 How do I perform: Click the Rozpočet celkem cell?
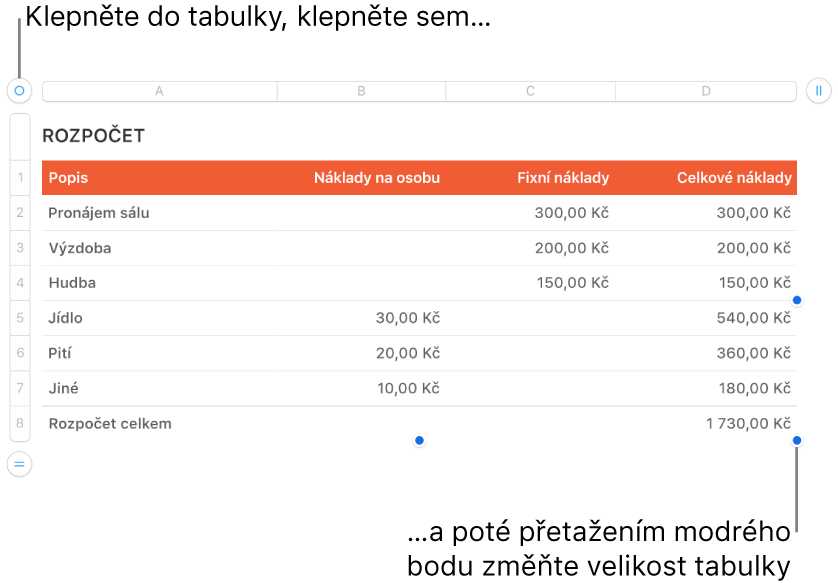coord(110,423)
